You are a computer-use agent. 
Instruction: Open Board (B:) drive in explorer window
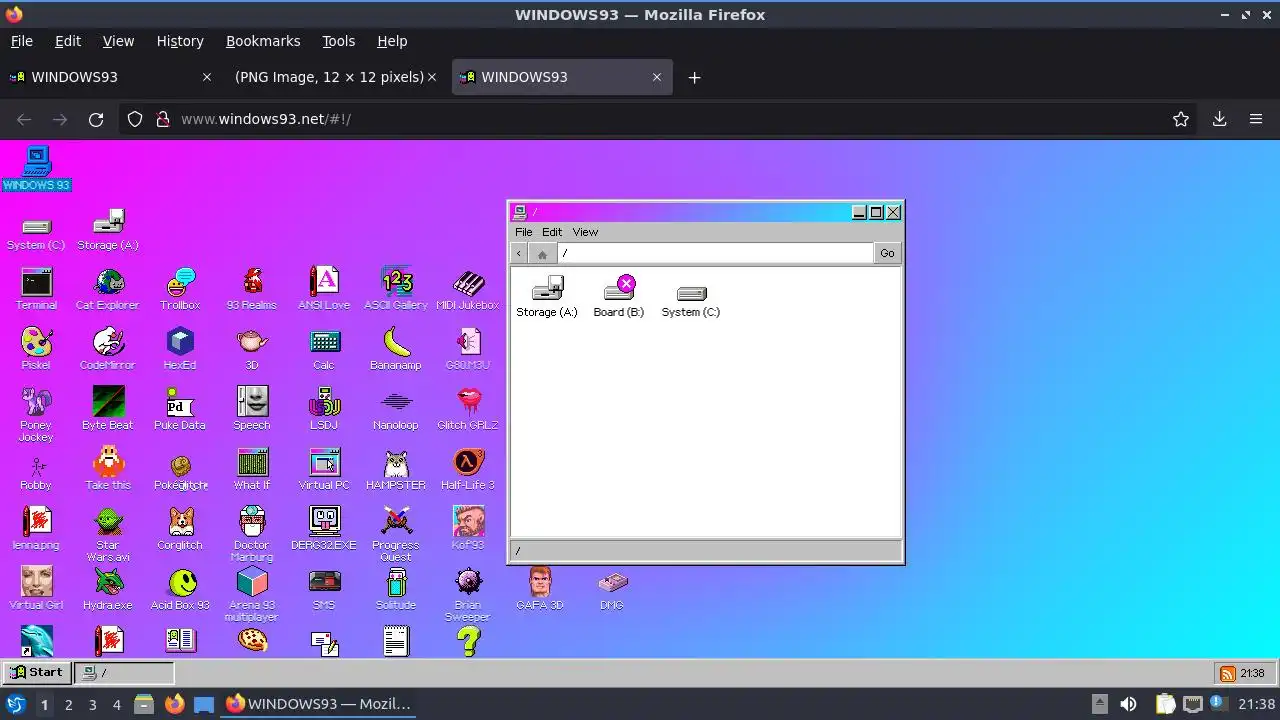[x=619, y=296]
